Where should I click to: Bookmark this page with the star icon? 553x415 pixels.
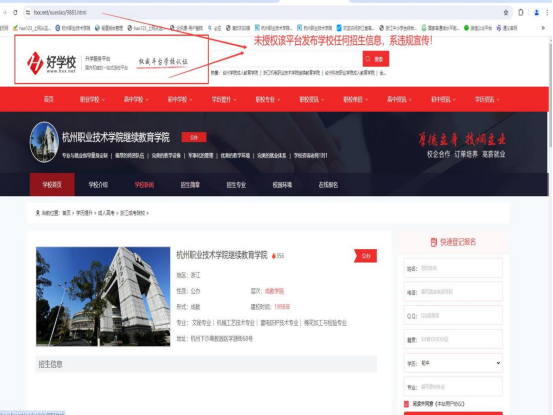coord(506,12)
